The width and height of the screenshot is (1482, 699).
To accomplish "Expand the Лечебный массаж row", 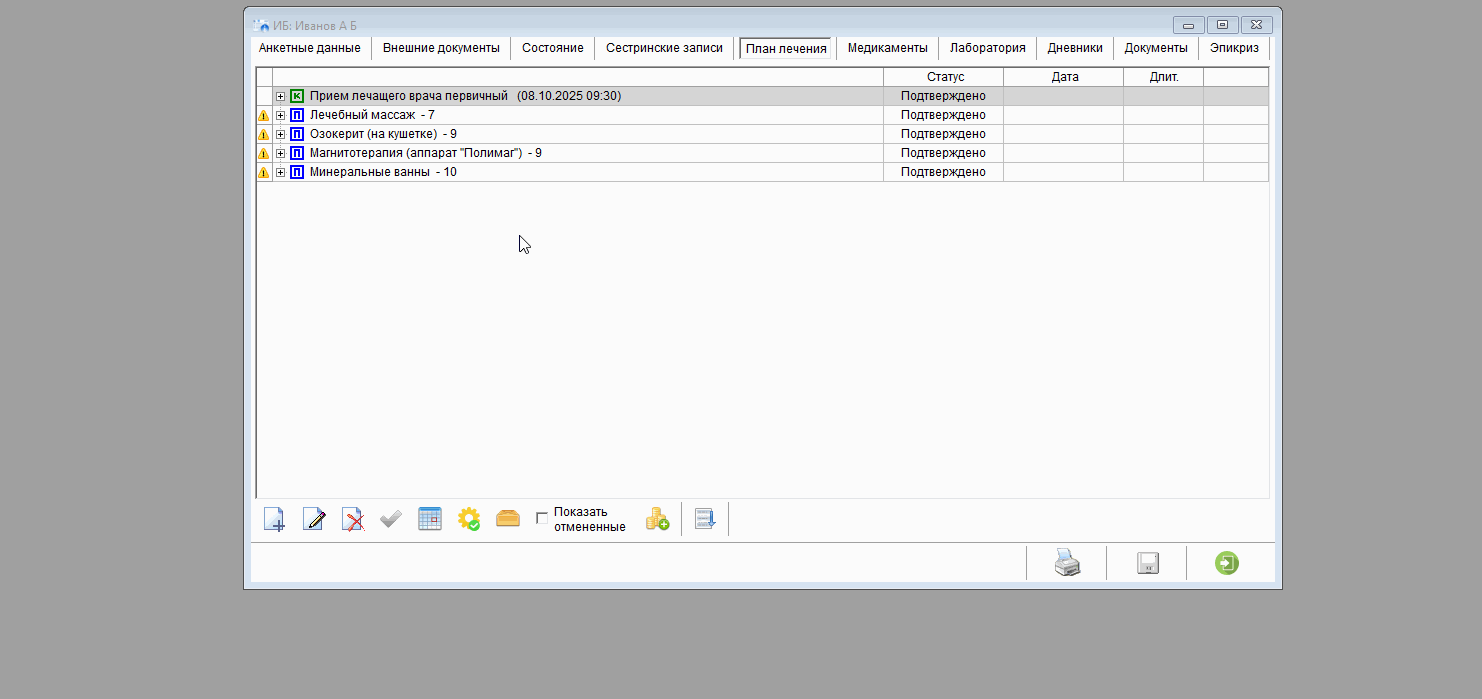I will point(281,115).
